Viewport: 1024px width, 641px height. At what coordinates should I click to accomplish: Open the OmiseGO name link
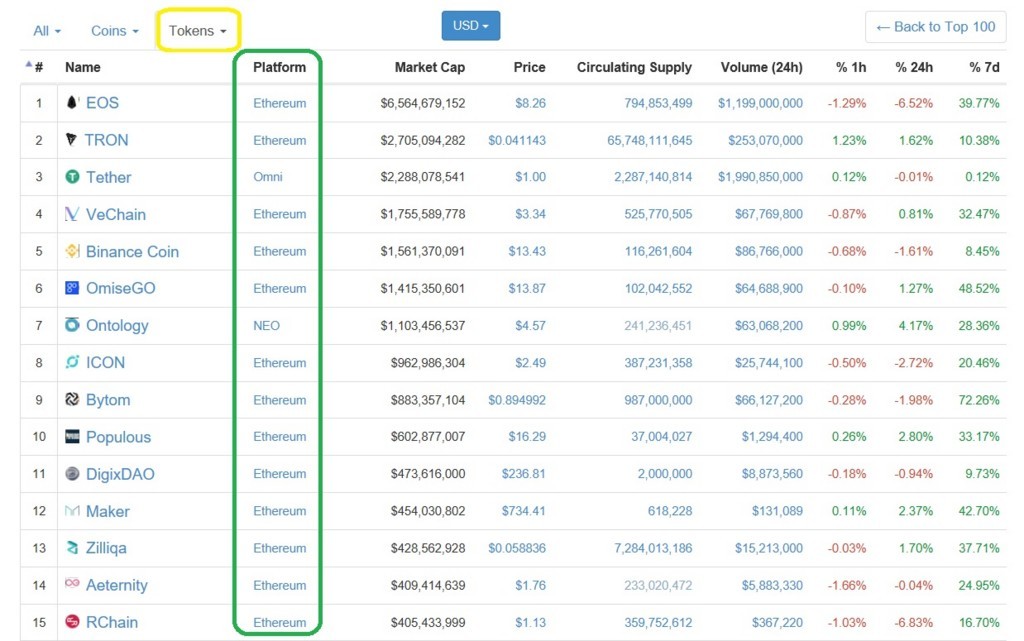[121, 288]
